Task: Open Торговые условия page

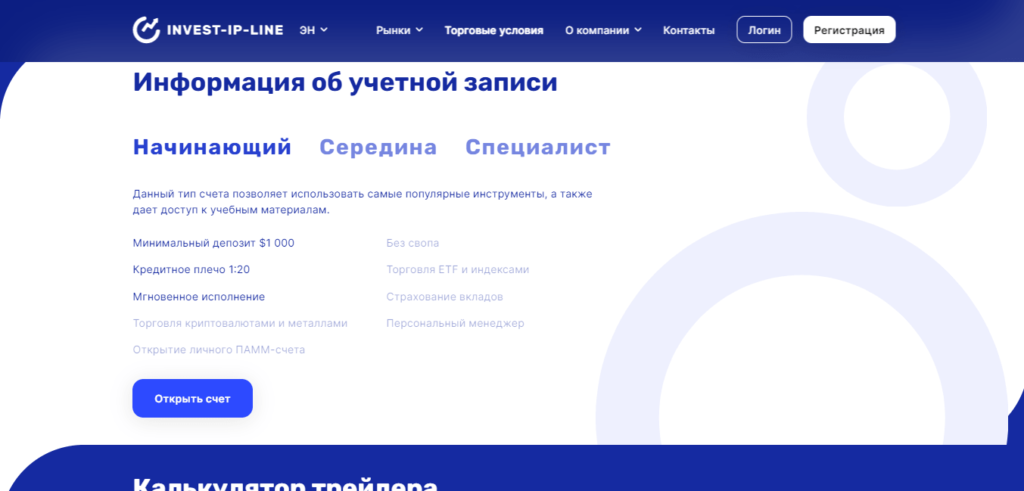Action: point(494,30)
